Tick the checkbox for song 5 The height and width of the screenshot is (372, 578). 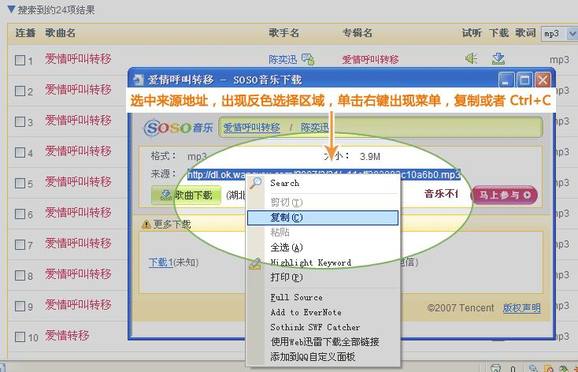pyautogui.click(x=20, y=183)
